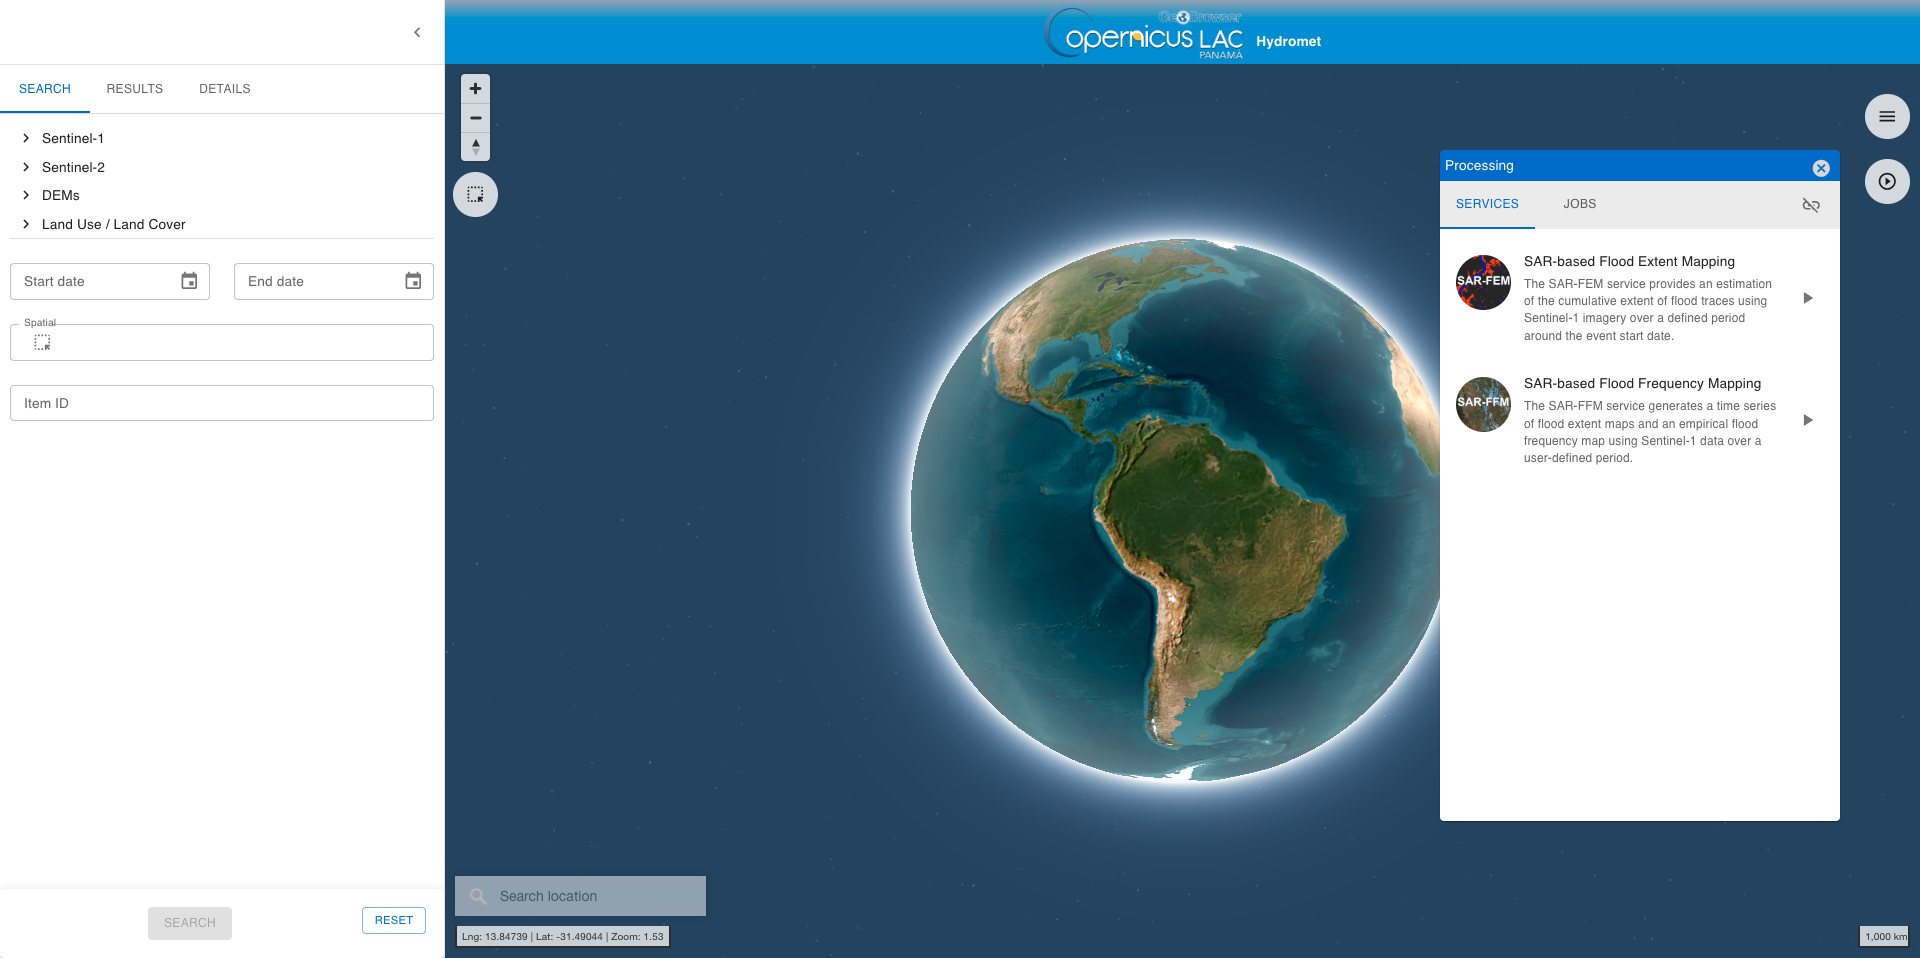Zoom in on the map
The width and height of the screenshot is (1920, 958).
coord(475,89)
